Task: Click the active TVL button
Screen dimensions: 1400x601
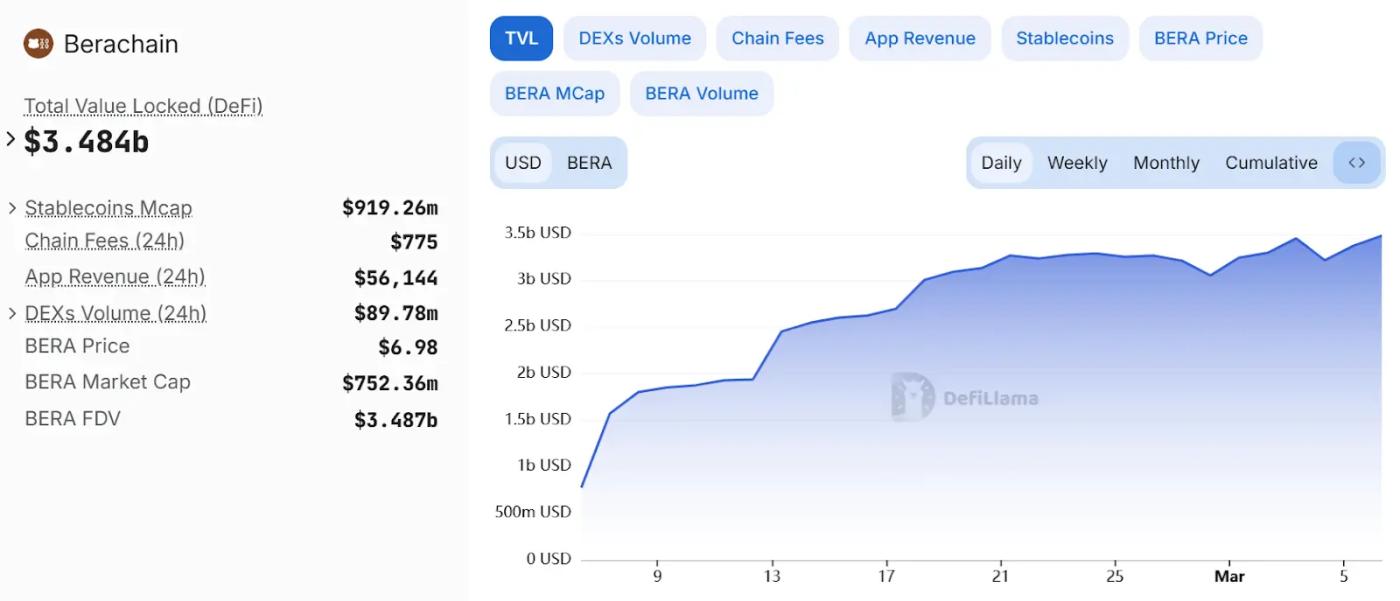Action: (521, 38)
